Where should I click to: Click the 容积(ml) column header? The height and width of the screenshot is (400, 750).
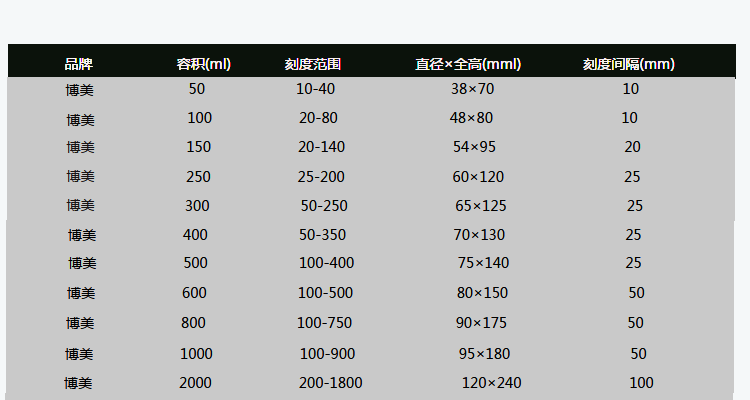click(203, 64)
